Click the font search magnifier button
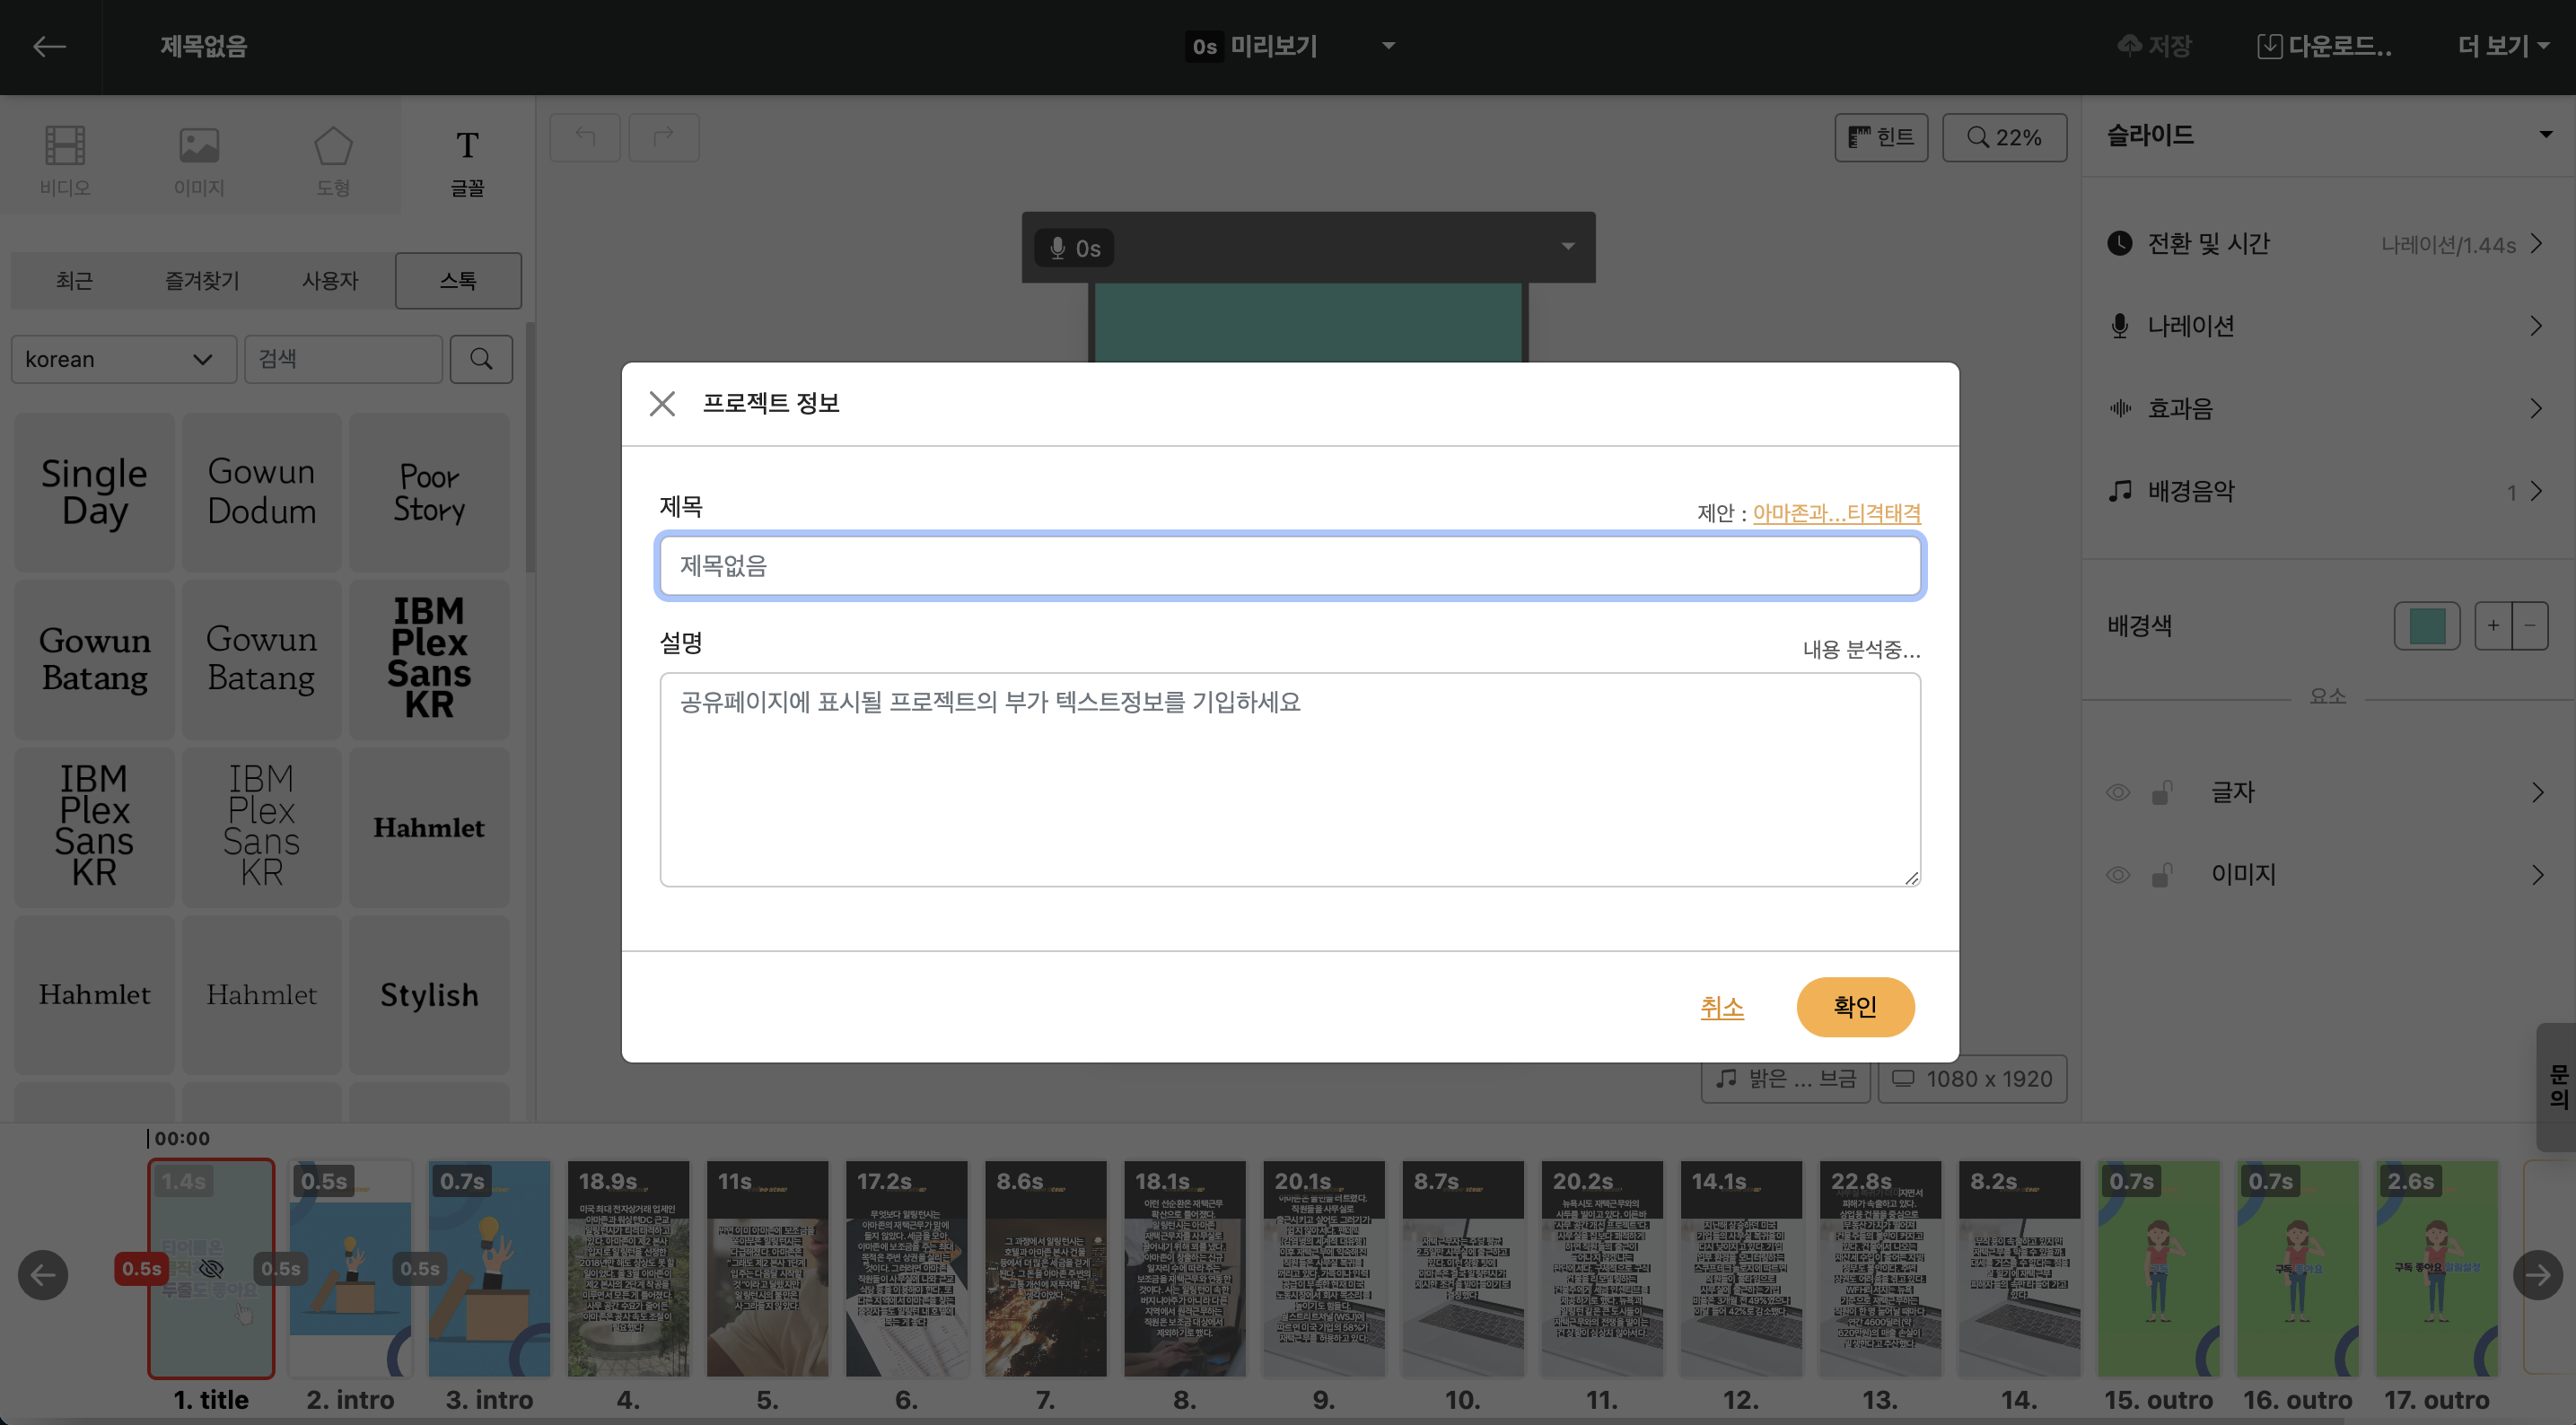The width and height of the screenshot is (2576, 1425). click(x=481, y=359)
